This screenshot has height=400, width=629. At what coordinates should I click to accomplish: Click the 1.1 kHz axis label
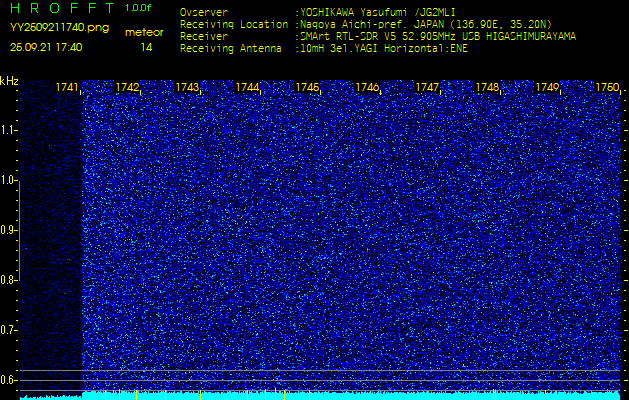click(x=8, y=130)
